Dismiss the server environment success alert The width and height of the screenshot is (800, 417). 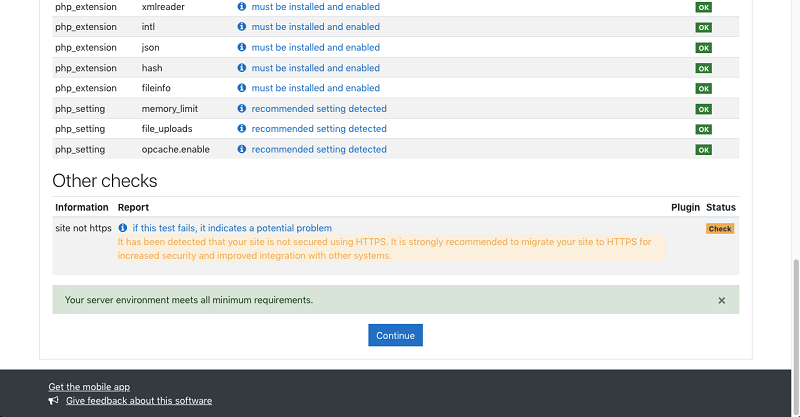point(721,300)
